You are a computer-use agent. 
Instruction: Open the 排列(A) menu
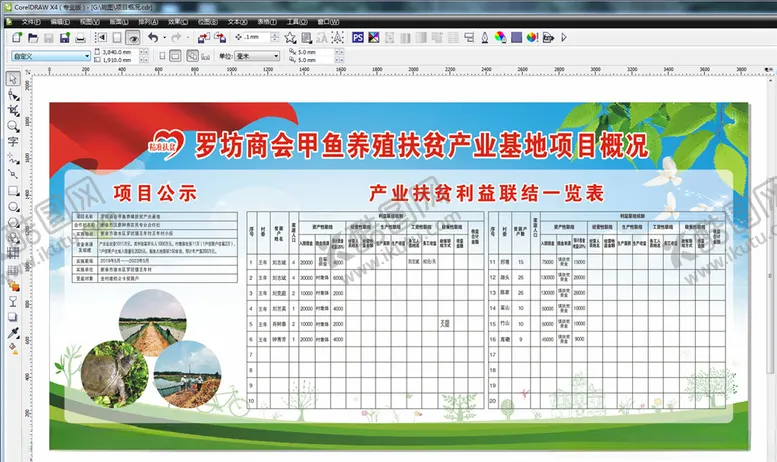(148, 22)
